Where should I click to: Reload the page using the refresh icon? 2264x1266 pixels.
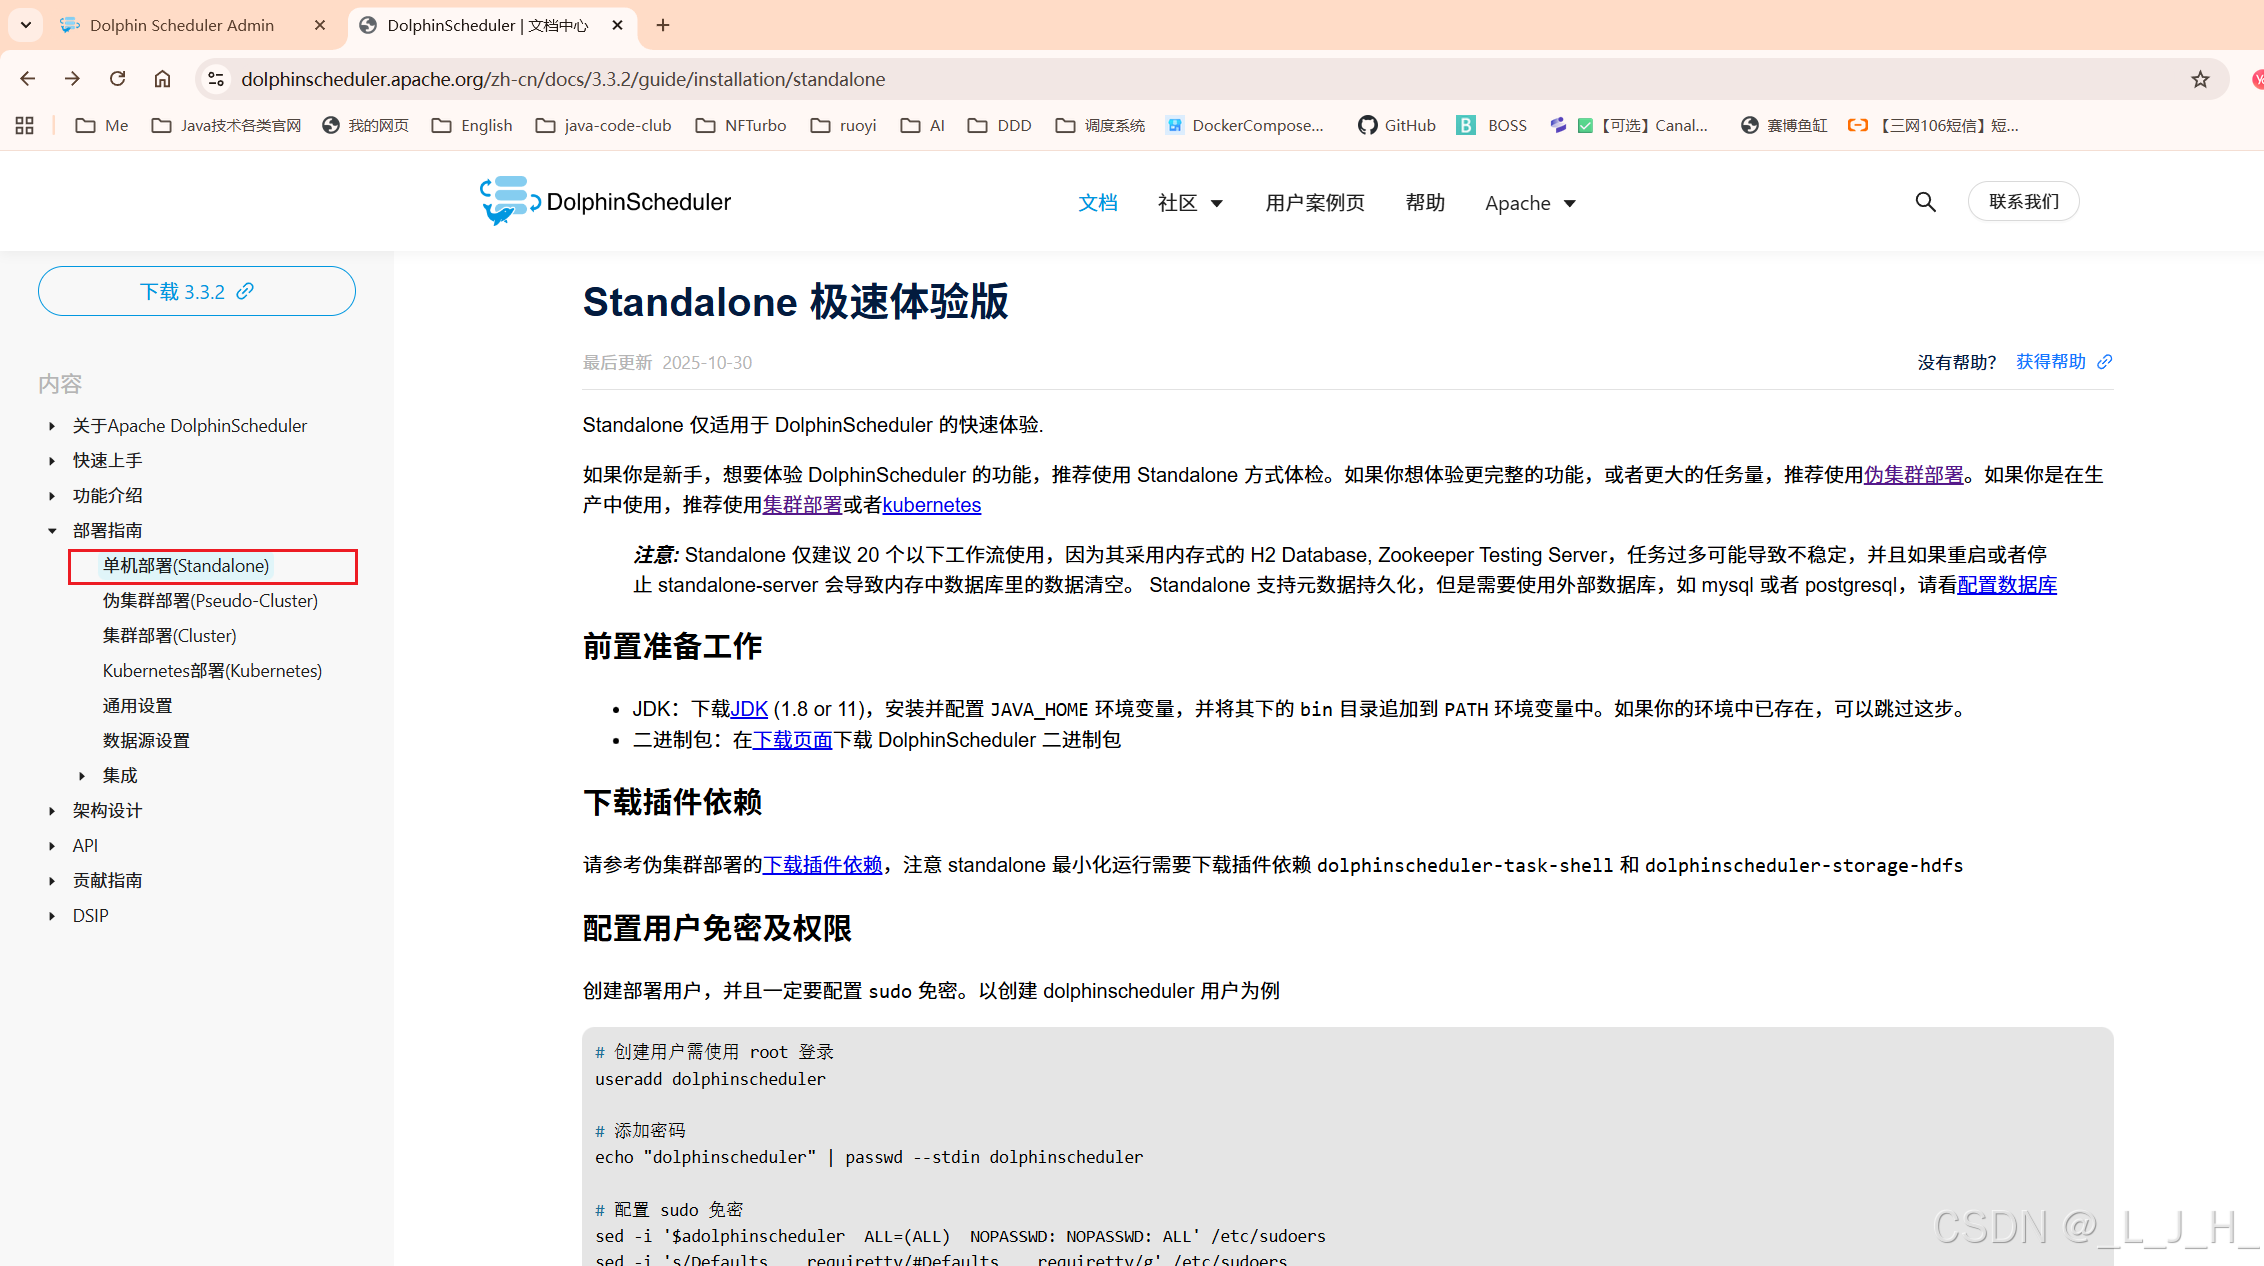(x=118, y=79)
